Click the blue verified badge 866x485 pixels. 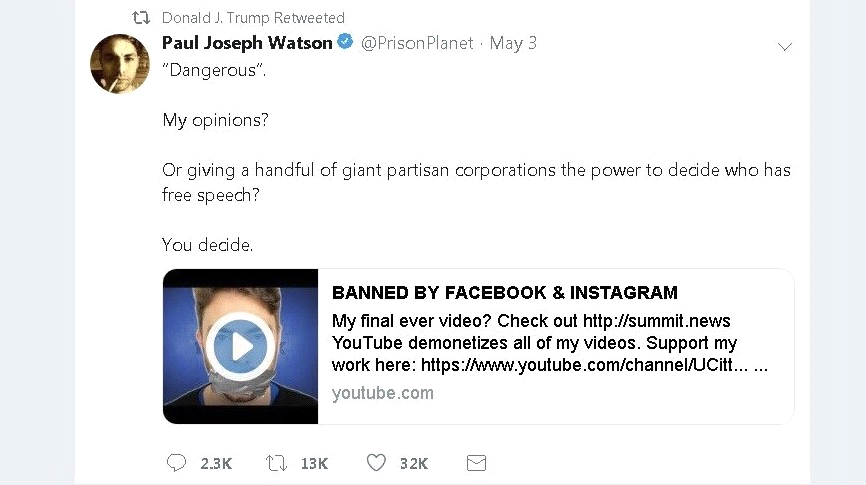[345, 41]
